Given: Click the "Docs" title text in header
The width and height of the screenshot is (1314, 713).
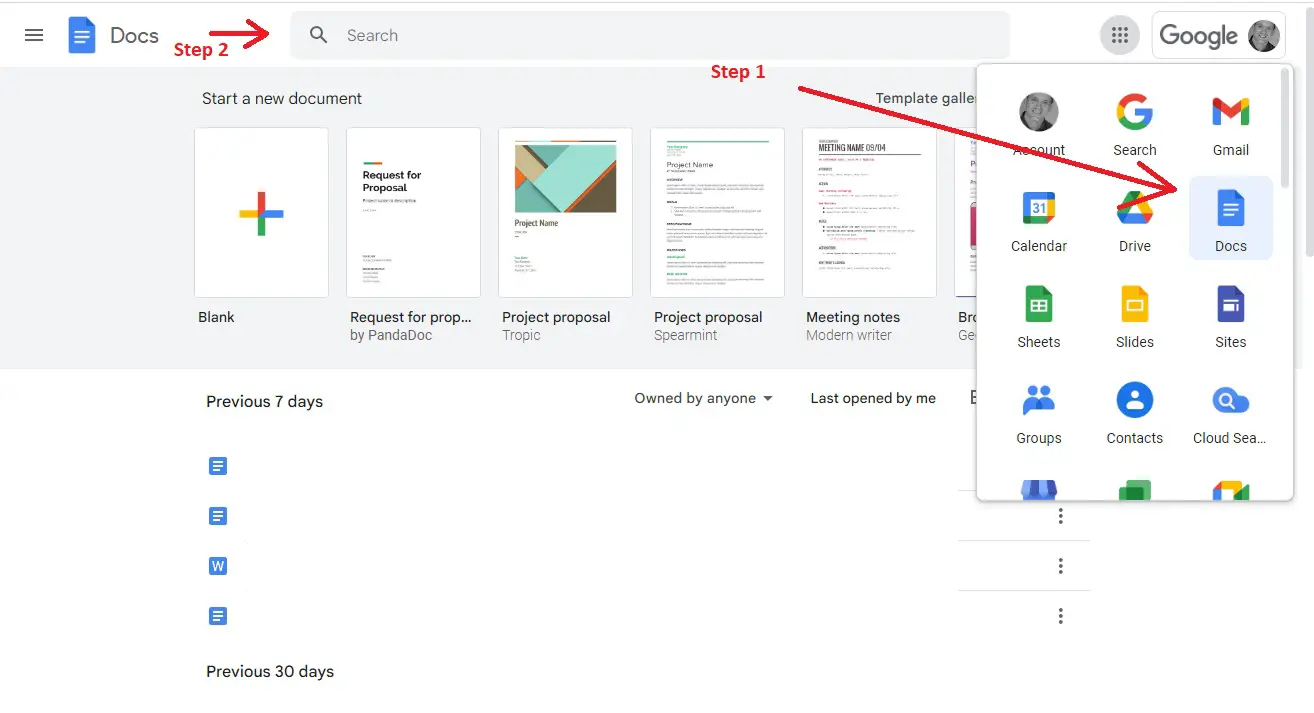Looking at the screenshot, I should pyautogui.click(x=134, y=35).
